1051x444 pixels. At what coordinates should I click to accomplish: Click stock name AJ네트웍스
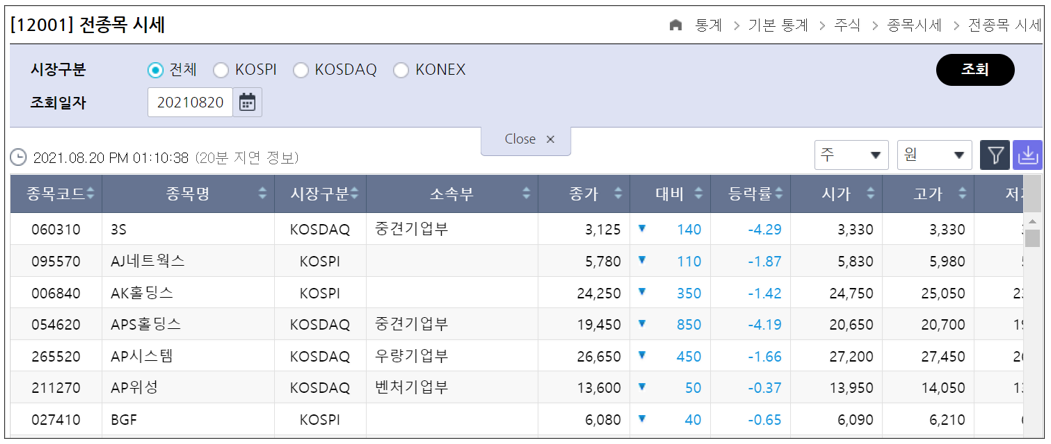tap(147, 262)
